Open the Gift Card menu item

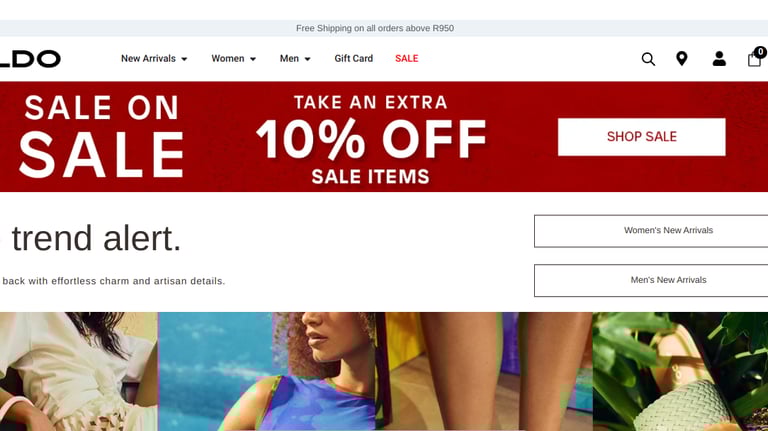[354, 58]
